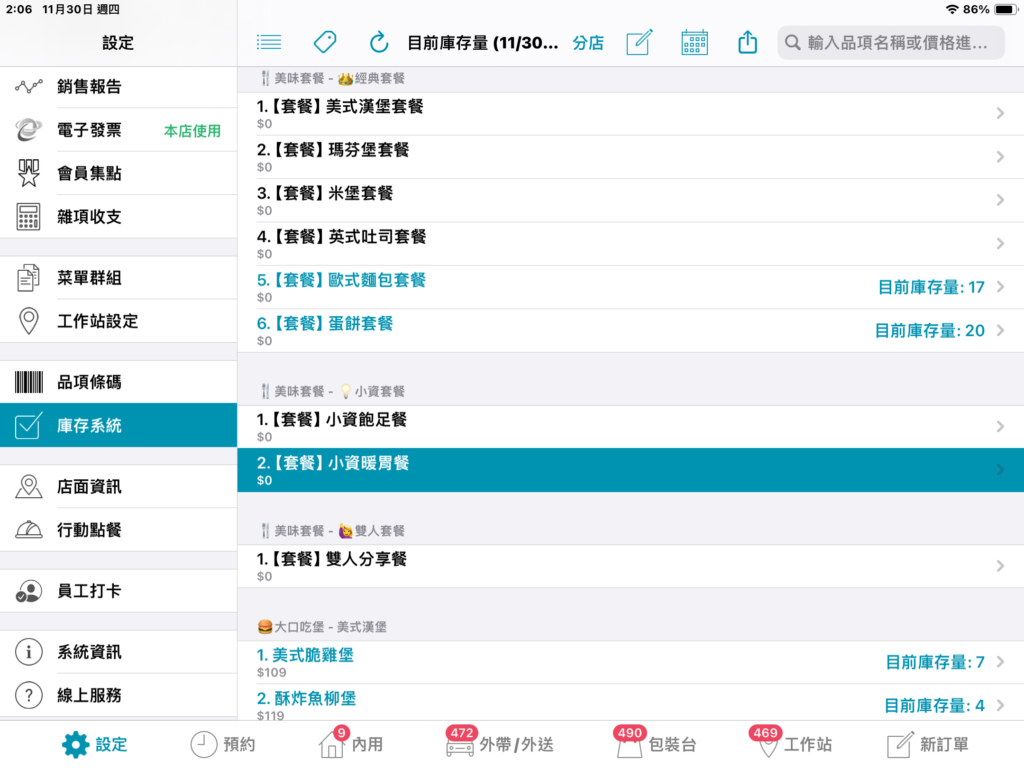Screen dimensions: 1024x768
Task: Select 1.【套餐】美式漢堡套餐 item text
Action: point(340,106)
